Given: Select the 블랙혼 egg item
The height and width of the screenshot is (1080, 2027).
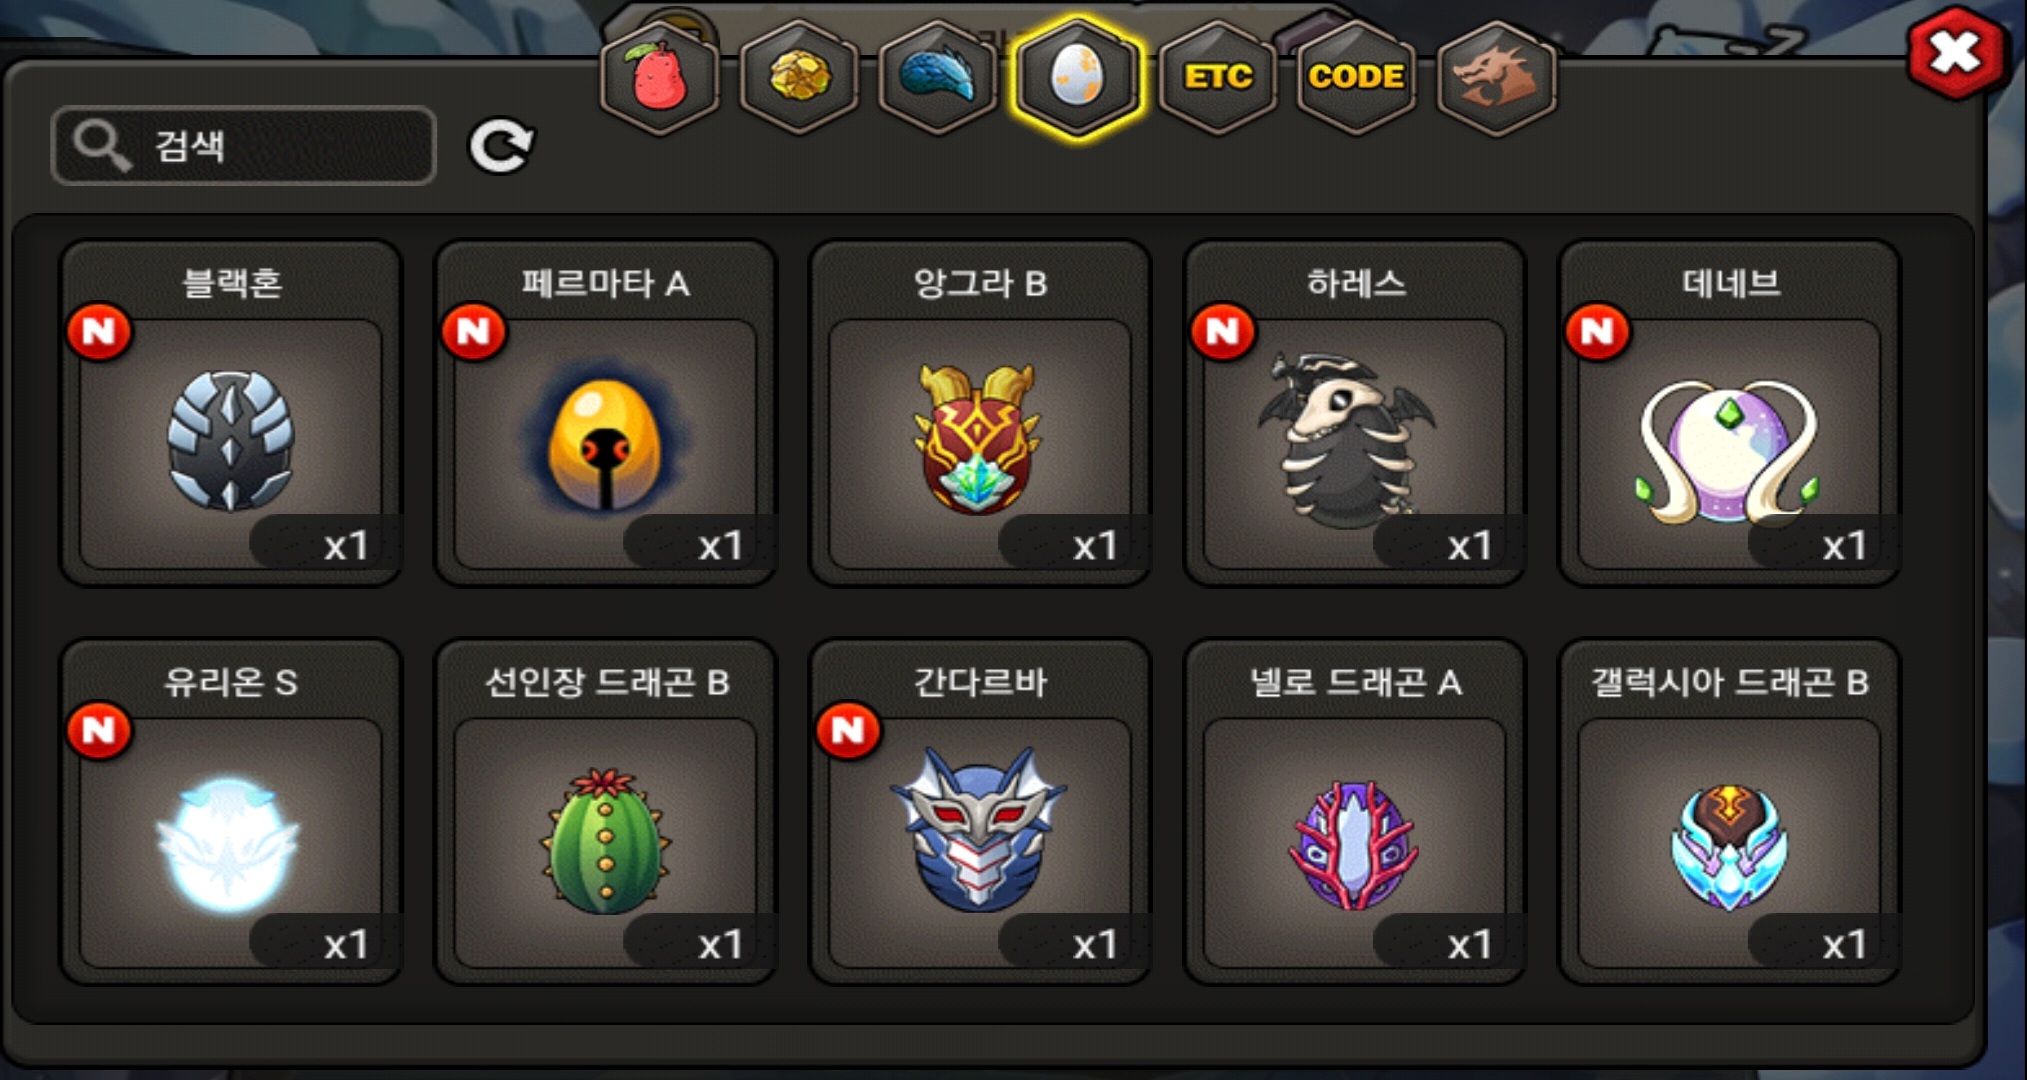Looking at the screenshot, I should [x=231, y=413].
